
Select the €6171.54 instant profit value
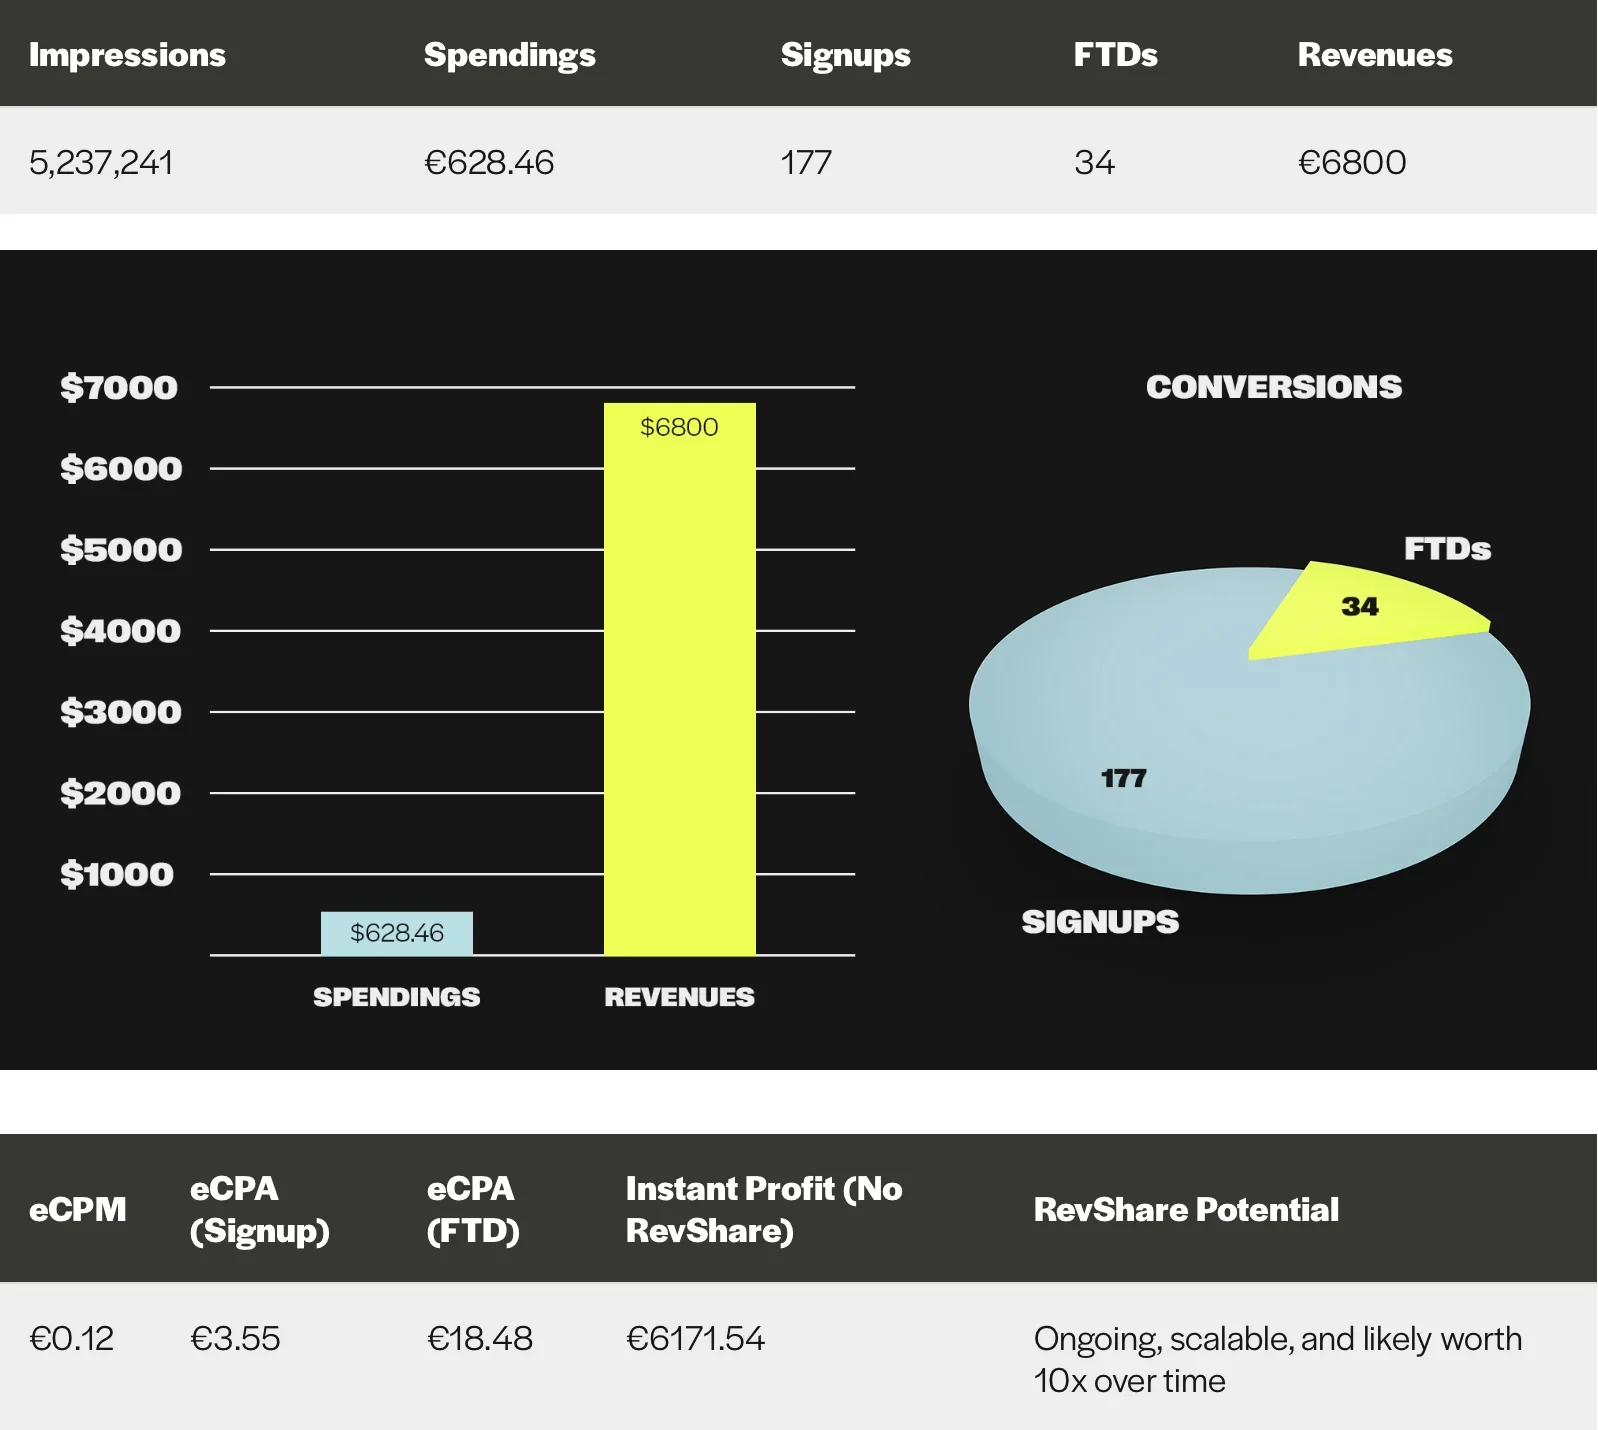695,1338
